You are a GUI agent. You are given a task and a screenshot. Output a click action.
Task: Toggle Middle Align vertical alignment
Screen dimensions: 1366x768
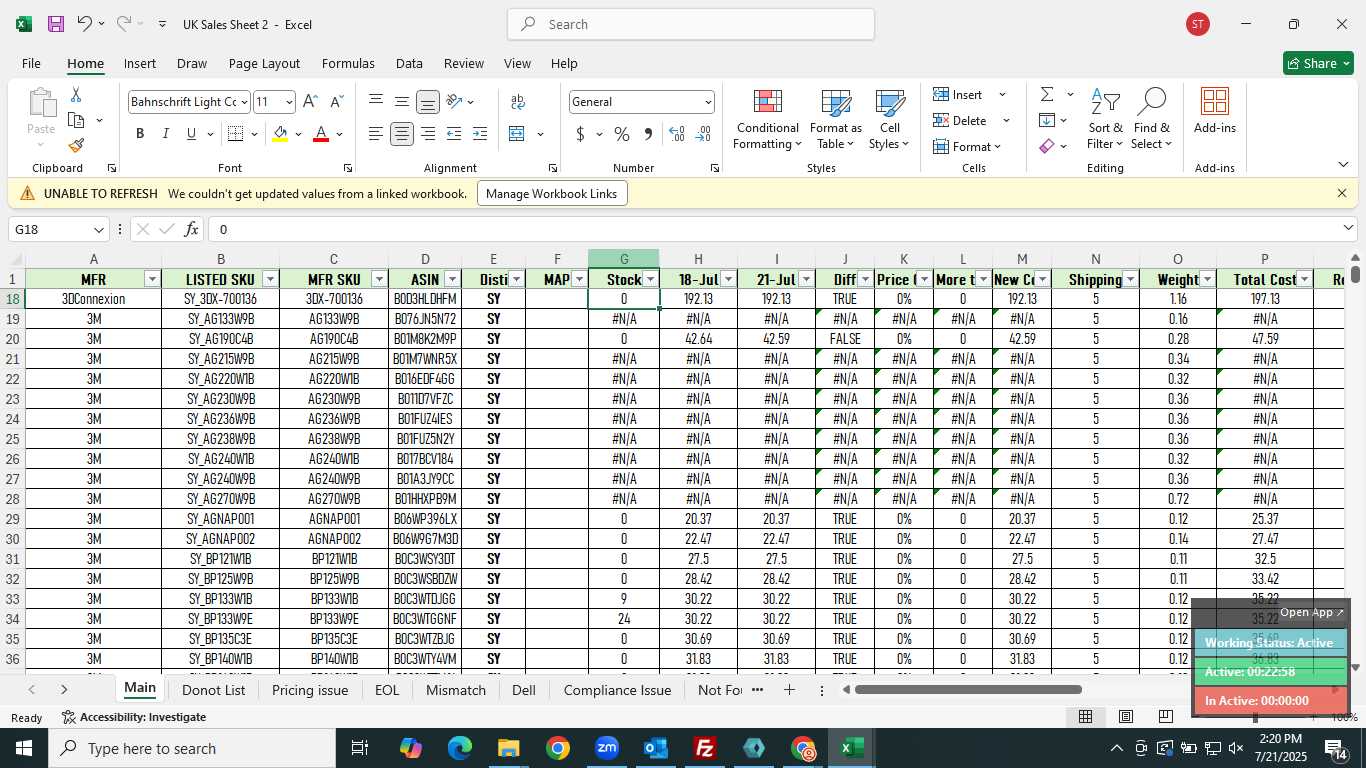pos(402,101)
